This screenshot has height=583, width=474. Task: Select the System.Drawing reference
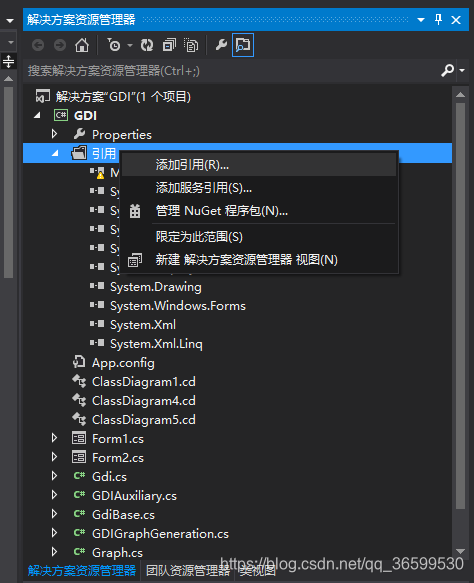tap(156, 287)
